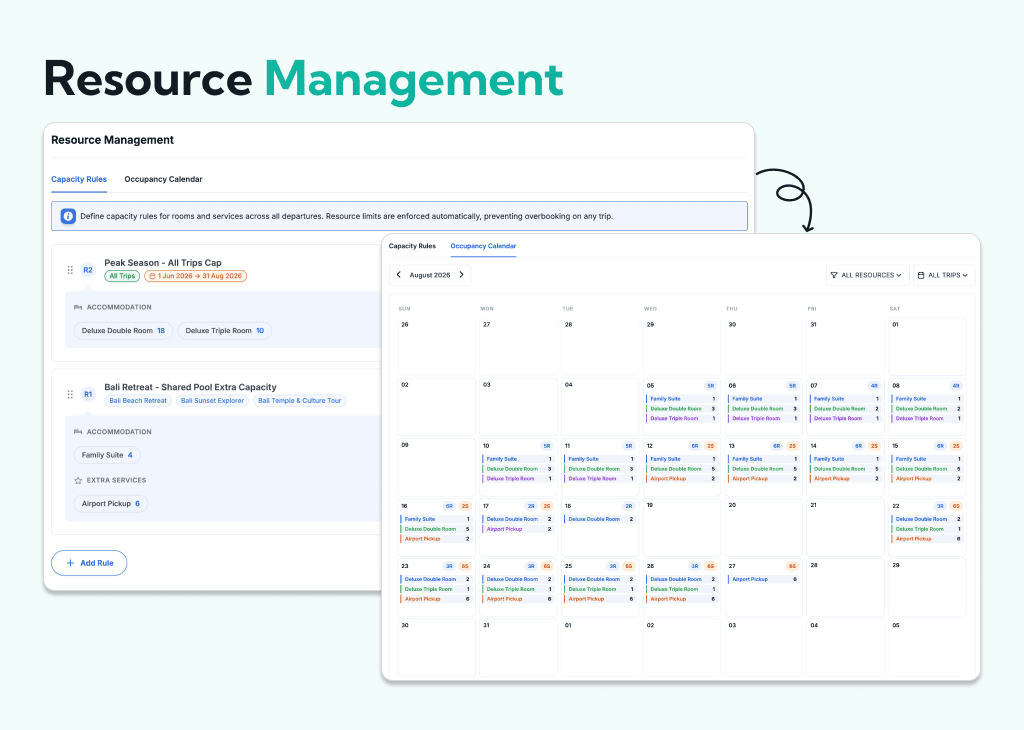The image size is (1024, 730).
Task: Grab the drag handle beside the R2 badge
Action: pyautogui.click(x=70, y=270)
